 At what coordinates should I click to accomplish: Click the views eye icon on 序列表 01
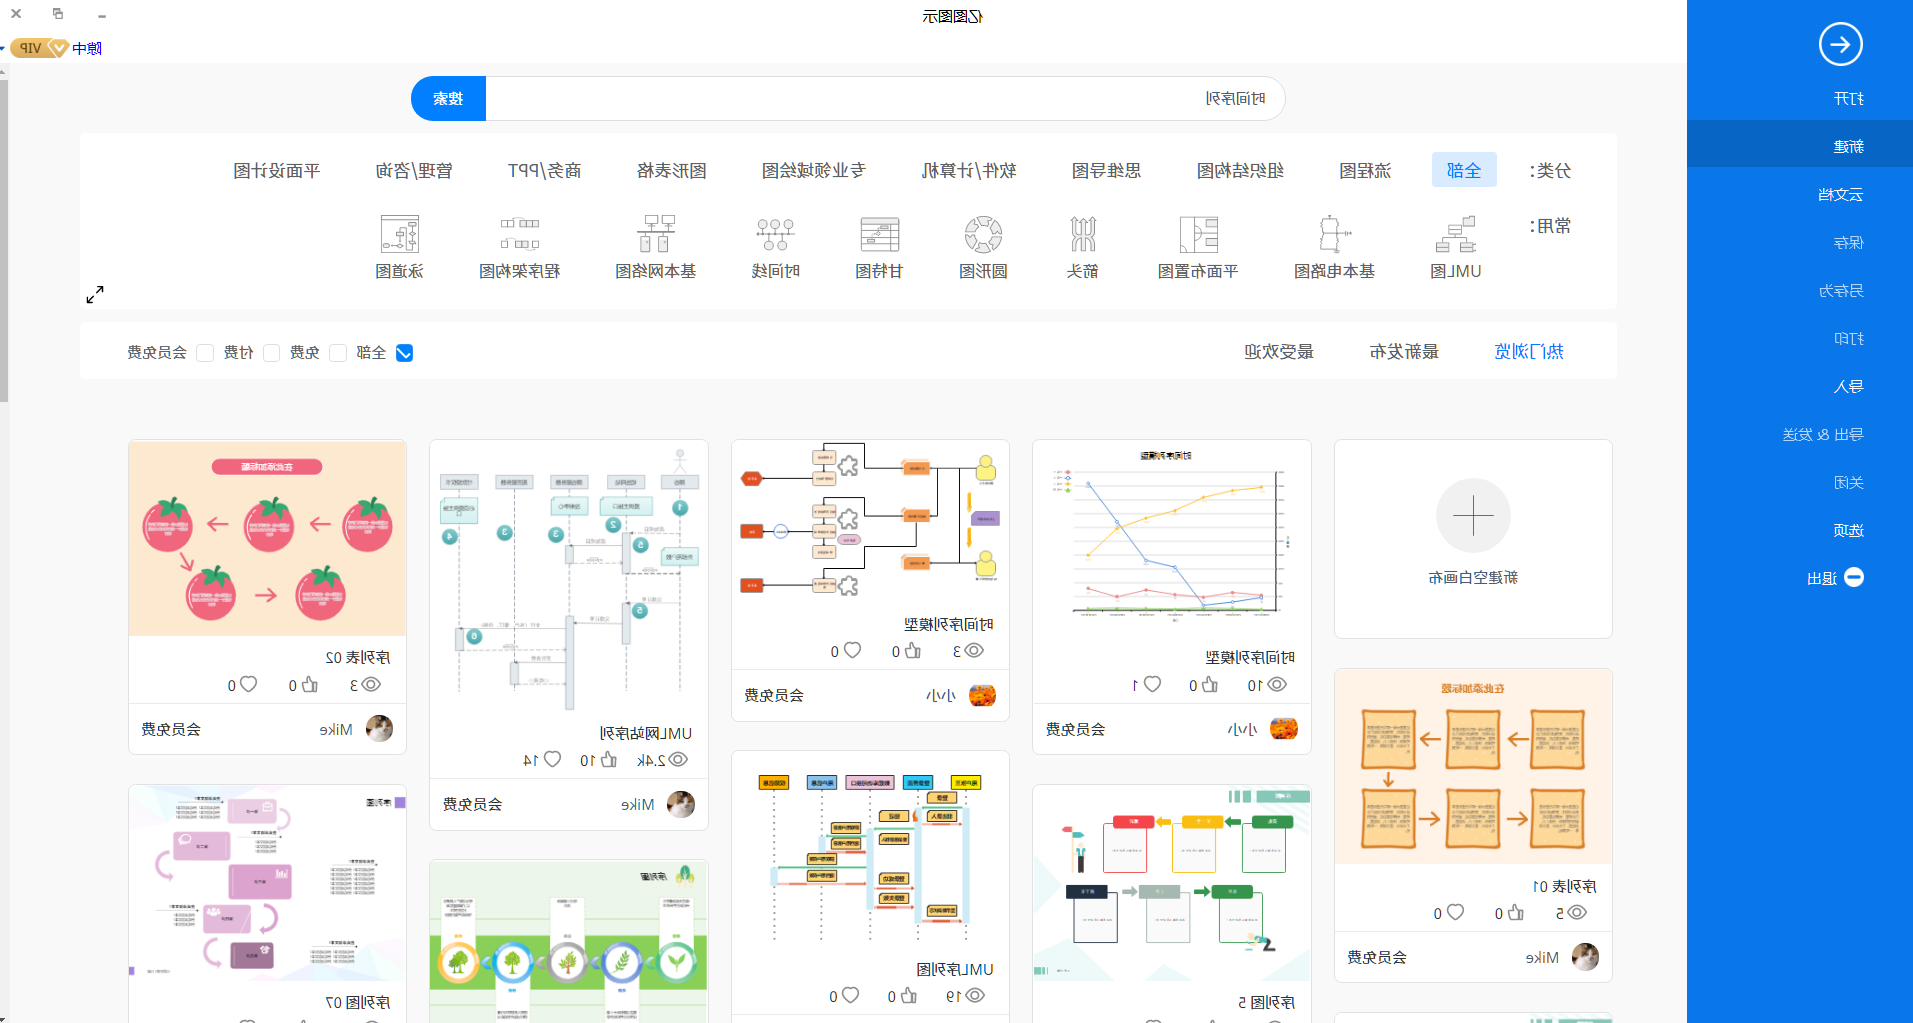(1577, 912)
